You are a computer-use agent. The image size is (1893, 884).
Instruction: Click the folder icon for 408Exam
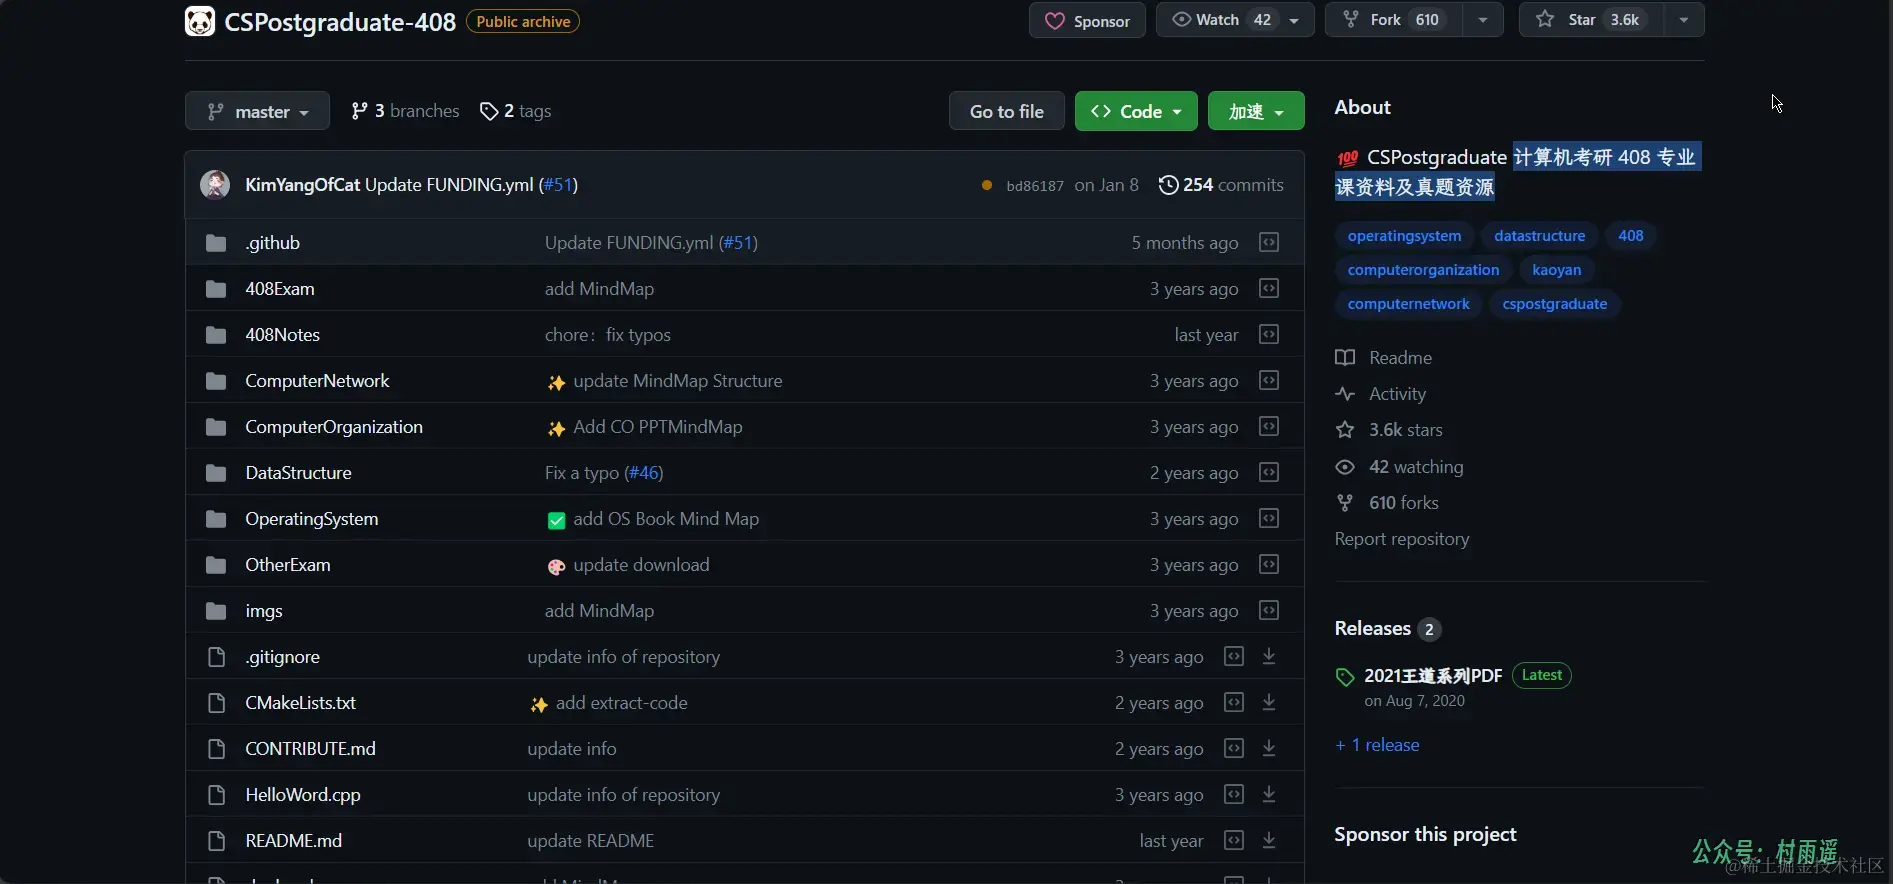tap(216, 289)
